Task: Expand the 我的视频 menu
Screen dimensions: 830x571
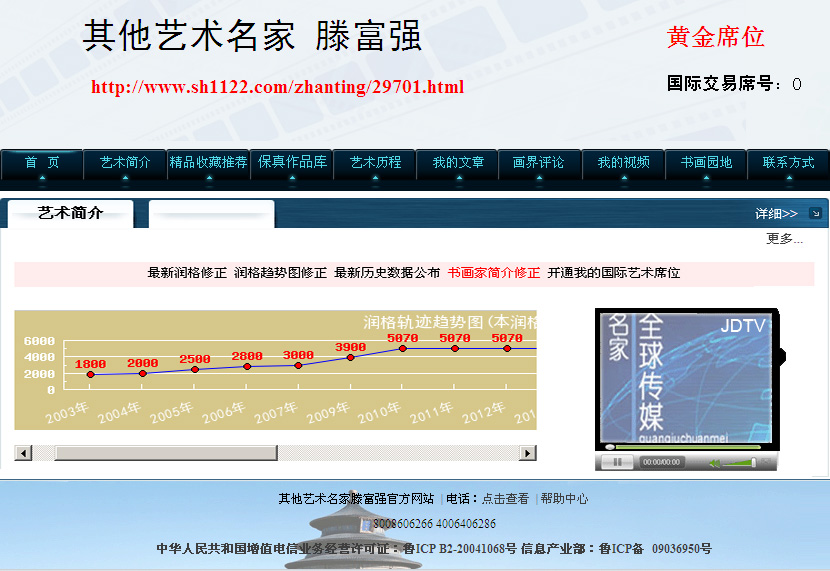Action: coord(624,162)
